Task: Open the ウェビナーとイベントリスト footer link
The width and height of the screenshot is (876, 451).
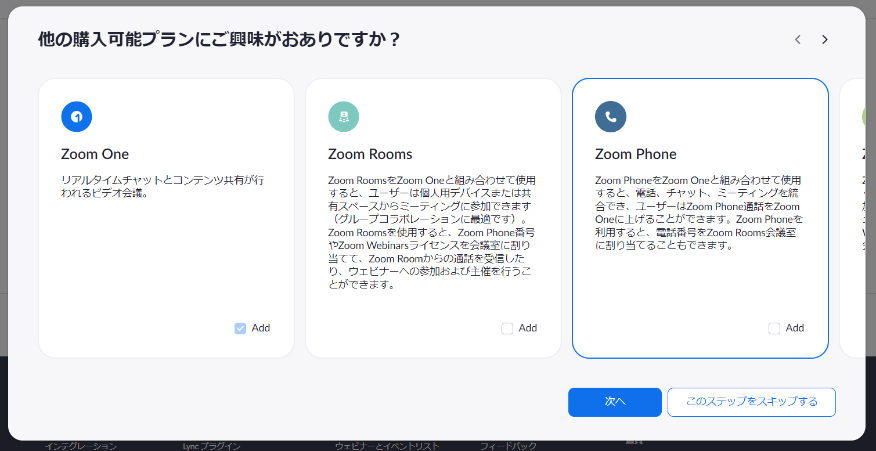Action: [387, 446]
